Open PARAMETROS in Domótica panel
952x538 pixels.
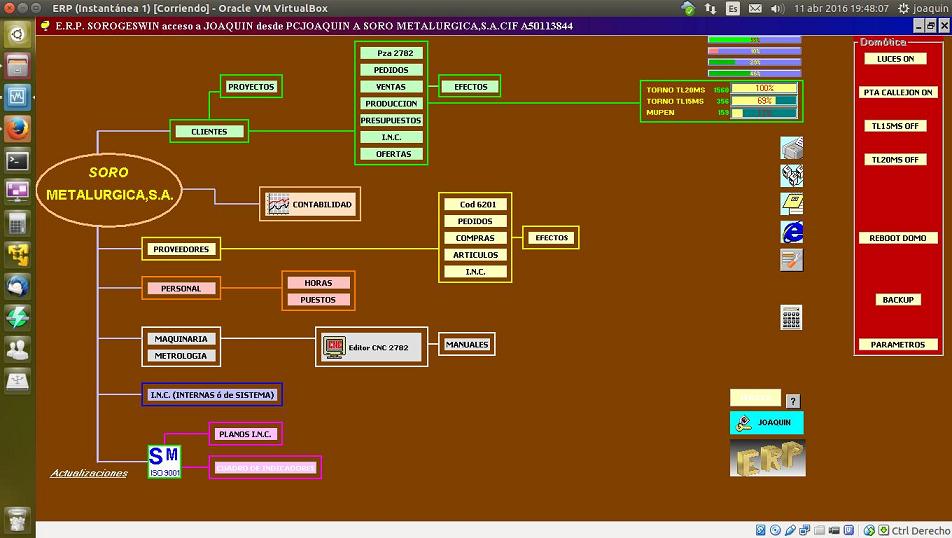pyautogui.click(x=898, y=344)
